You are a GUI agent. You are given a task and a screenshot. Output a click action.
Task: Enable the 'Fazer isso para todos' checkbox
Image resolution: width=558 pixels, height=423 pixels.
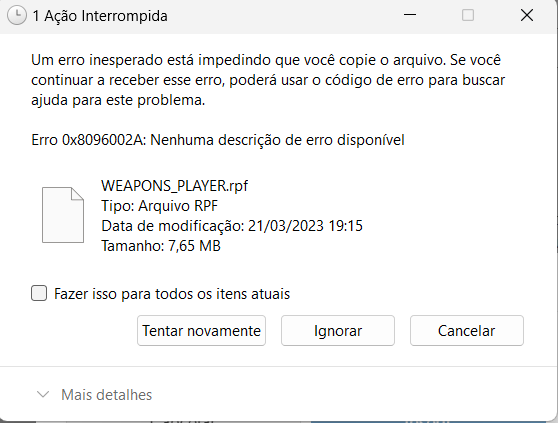[x=39, y=294]
